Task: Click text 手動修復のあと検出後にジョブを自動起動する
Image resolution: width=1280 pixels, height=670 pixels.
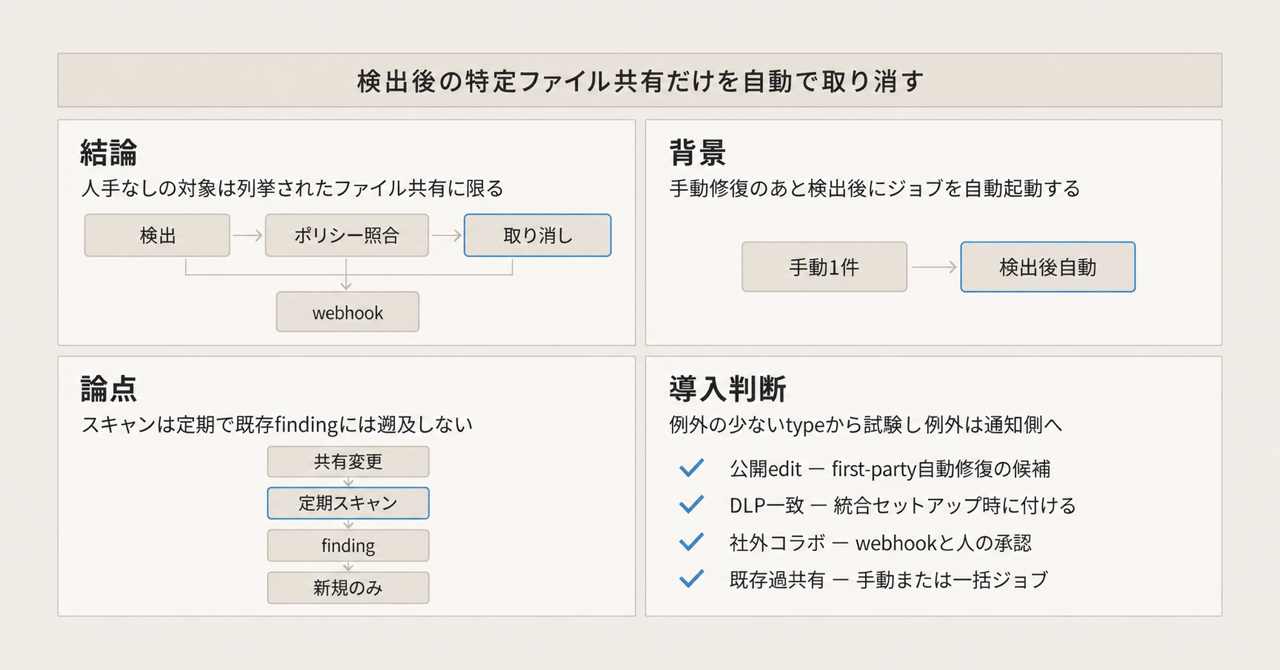Action: click(x=875, y=188)
